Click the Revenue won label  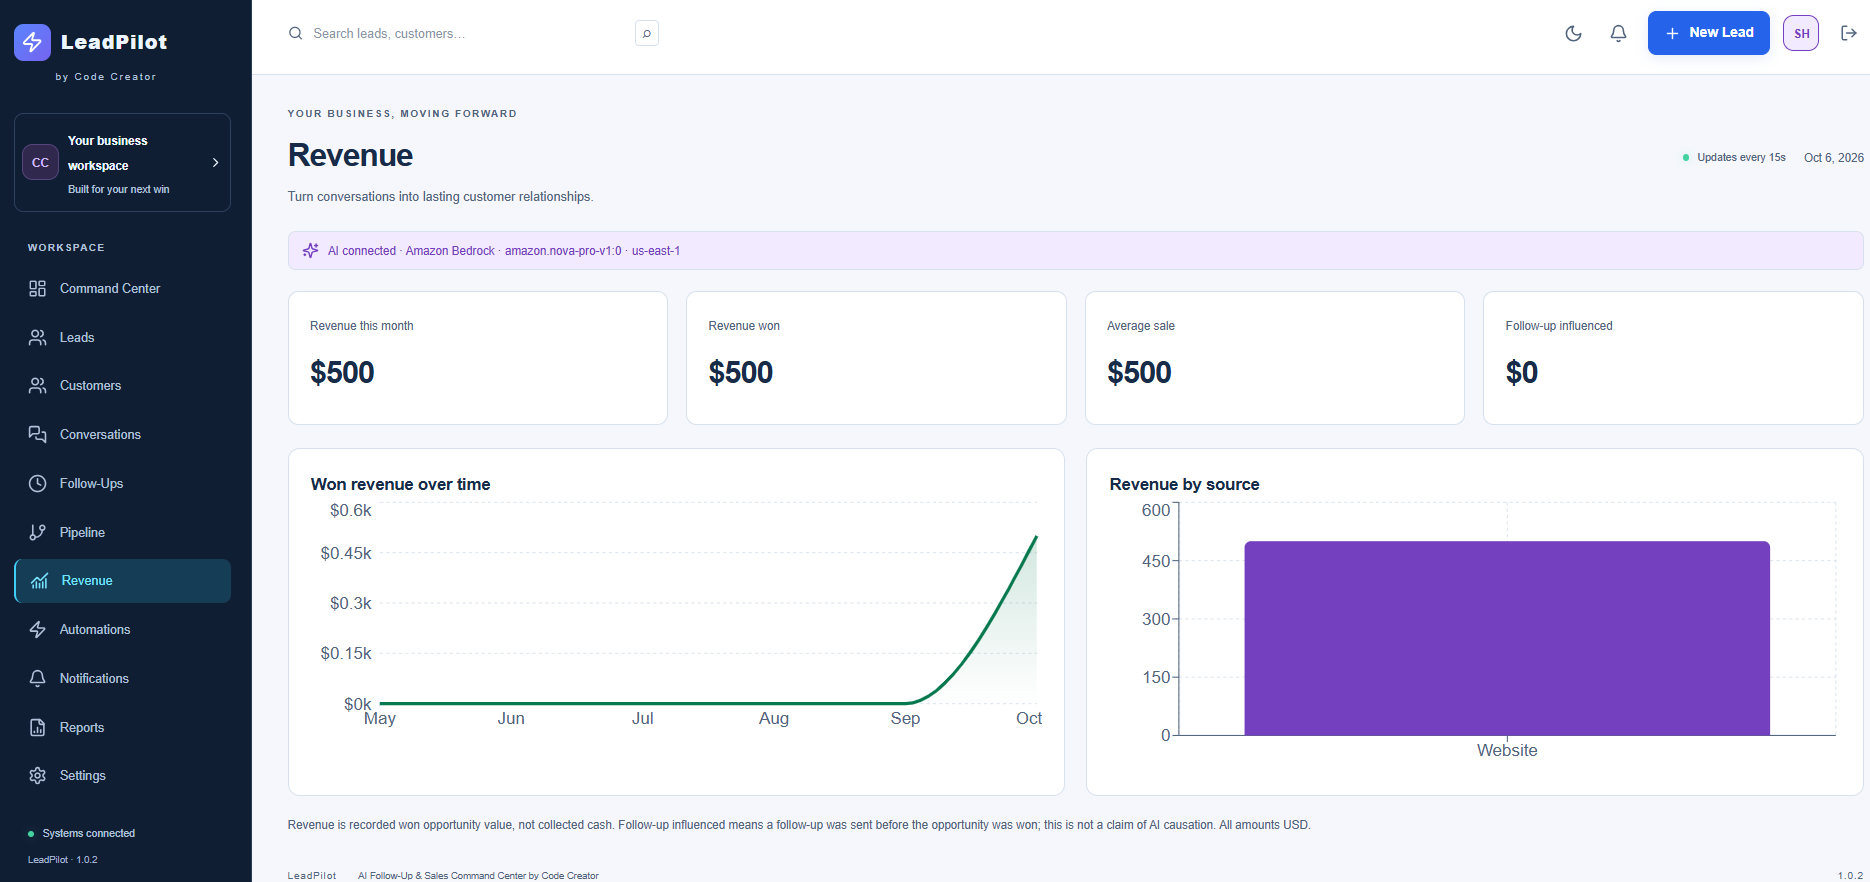click(x=744, y=326)
